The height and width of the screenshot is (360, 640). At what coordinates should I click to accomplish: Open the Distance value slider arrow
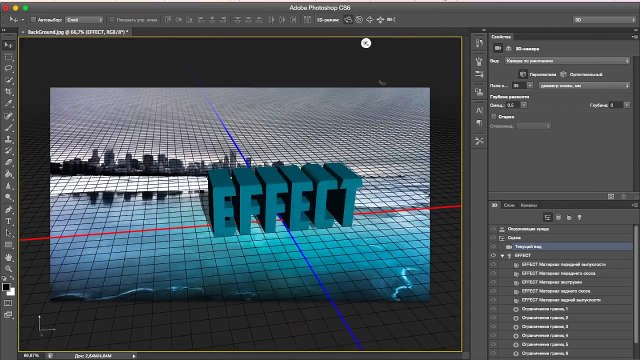[x=524, y=105]
